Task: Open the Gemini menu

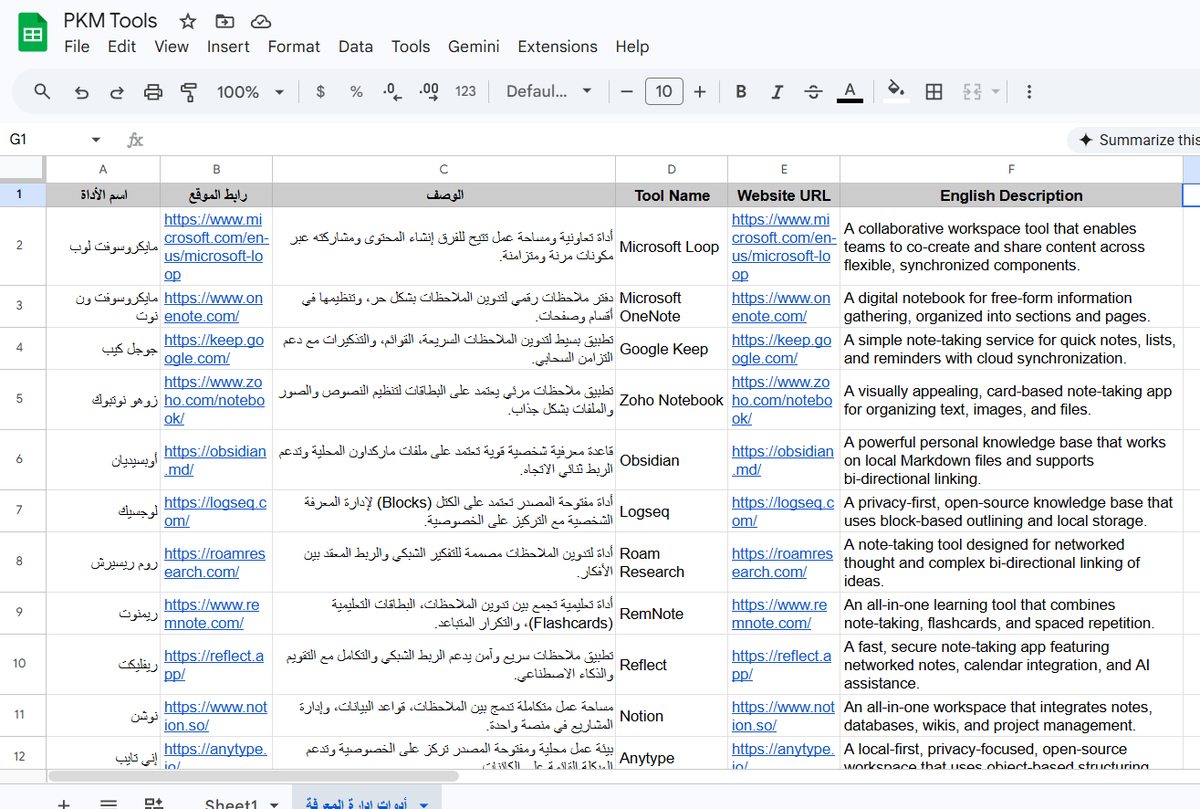Action: (474, 46)
